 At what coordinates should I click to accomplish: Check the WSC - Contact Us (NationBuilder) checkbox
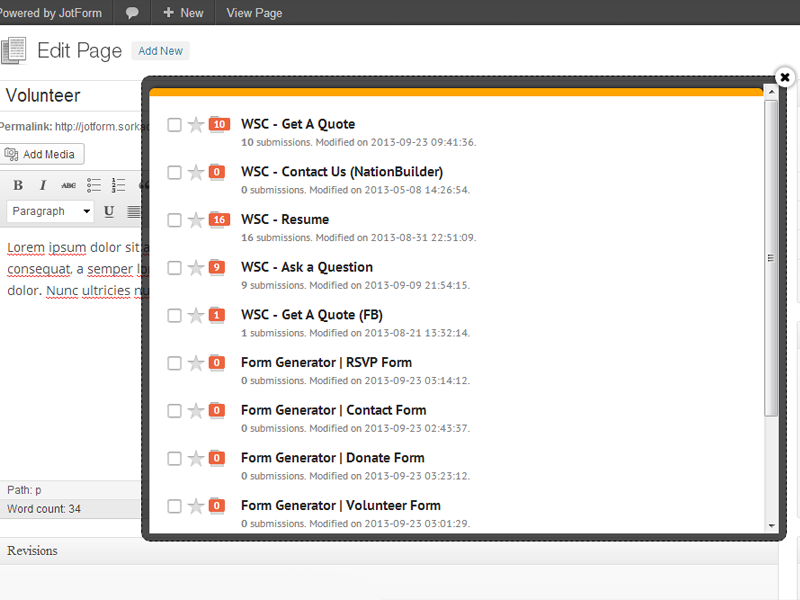tap(174, 173)
